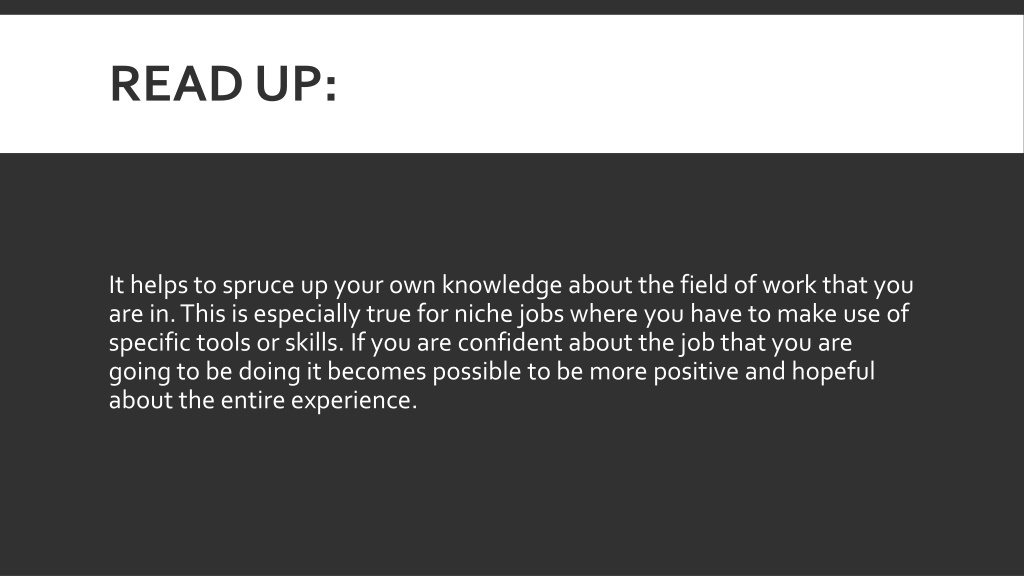Click the word 'READ' in the heading
Screen dimensions: 1024x576
[176, 84]
